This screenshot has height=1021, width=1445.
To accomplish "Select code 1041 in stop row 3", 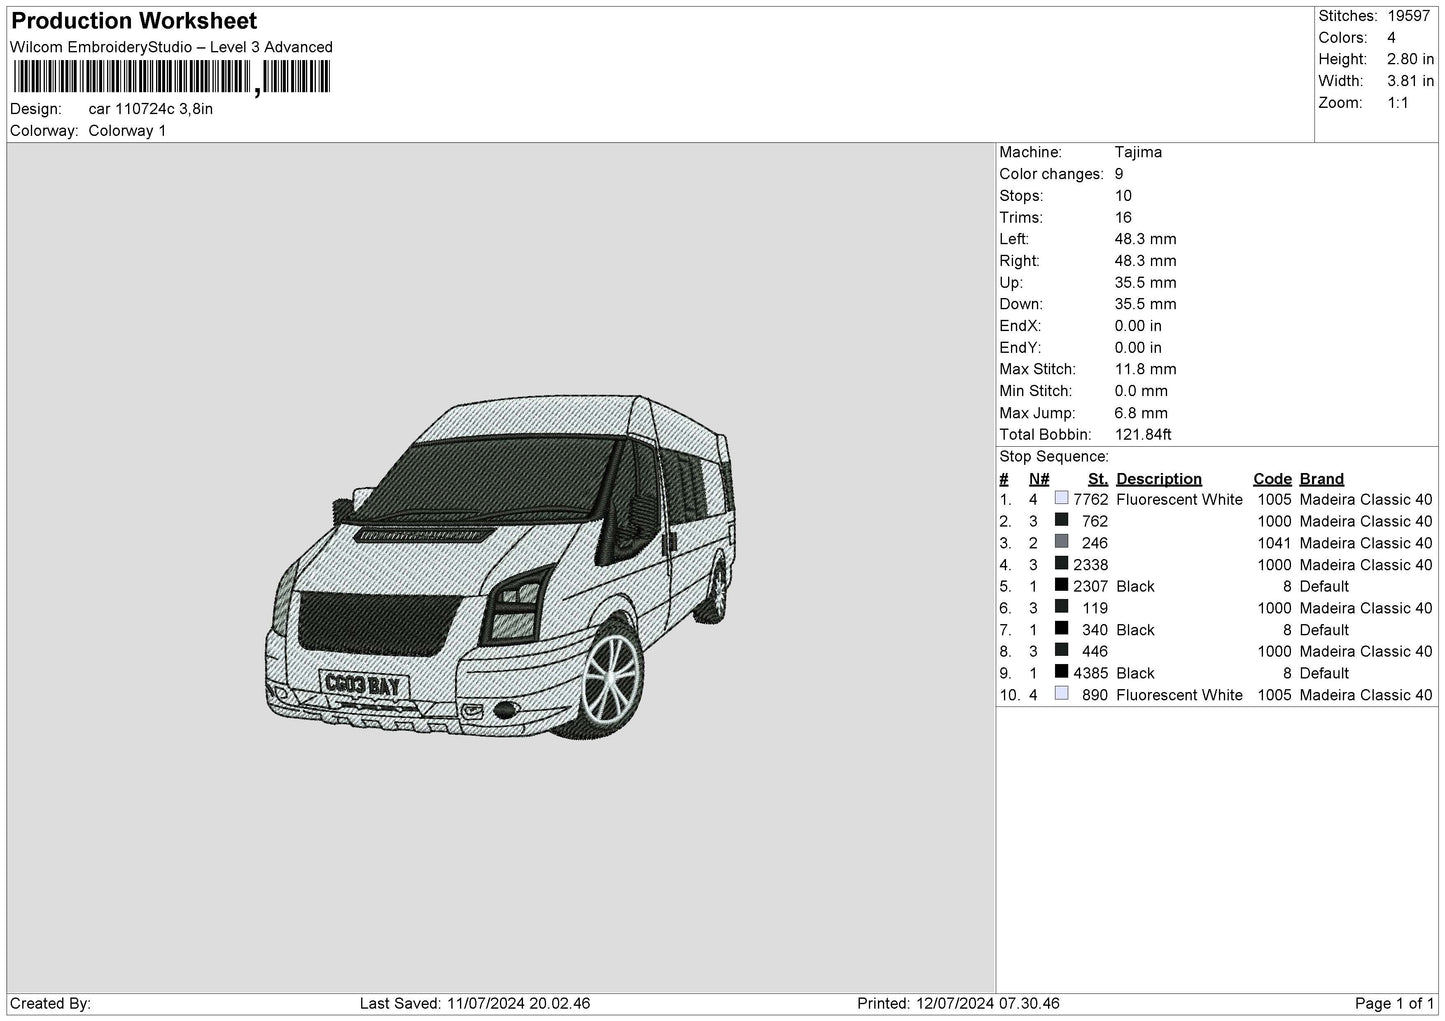I will pos(1275,543).
